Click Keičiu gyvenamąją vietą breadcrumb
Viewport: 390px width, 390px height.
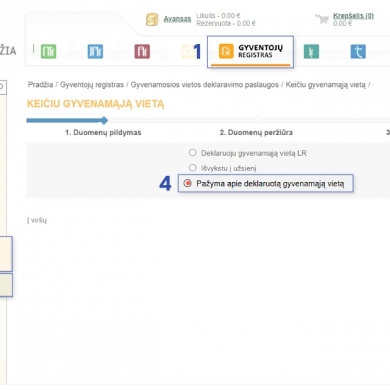[325, 85]
